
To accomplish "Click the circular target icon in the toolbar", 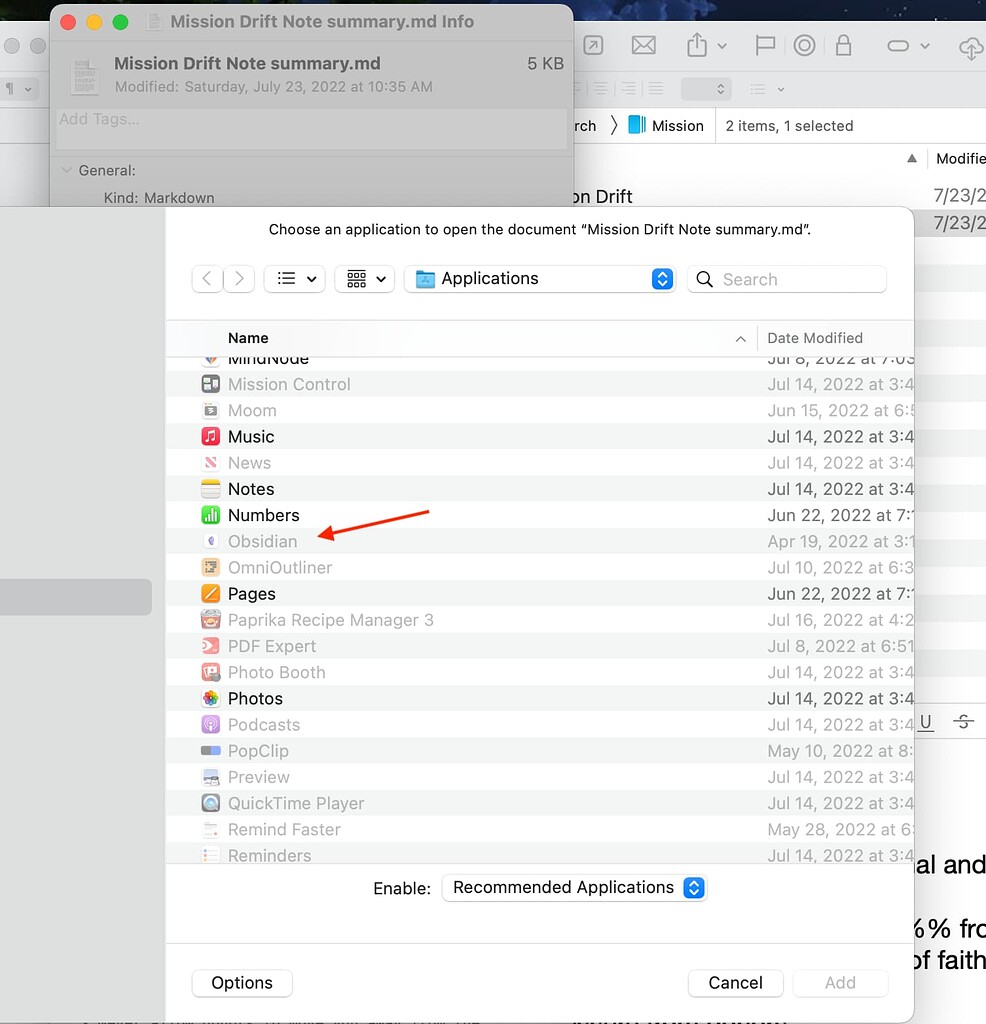I will point(804,45).
